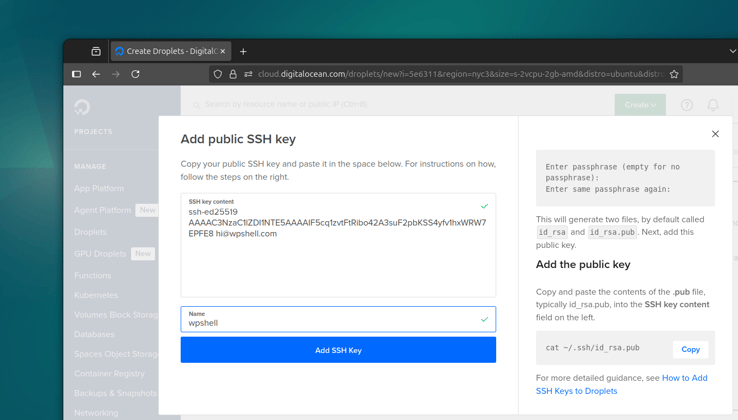This screenshot has height=420, width=738.
Task: Open Databases in sidebar
Action: coord(94,334)
